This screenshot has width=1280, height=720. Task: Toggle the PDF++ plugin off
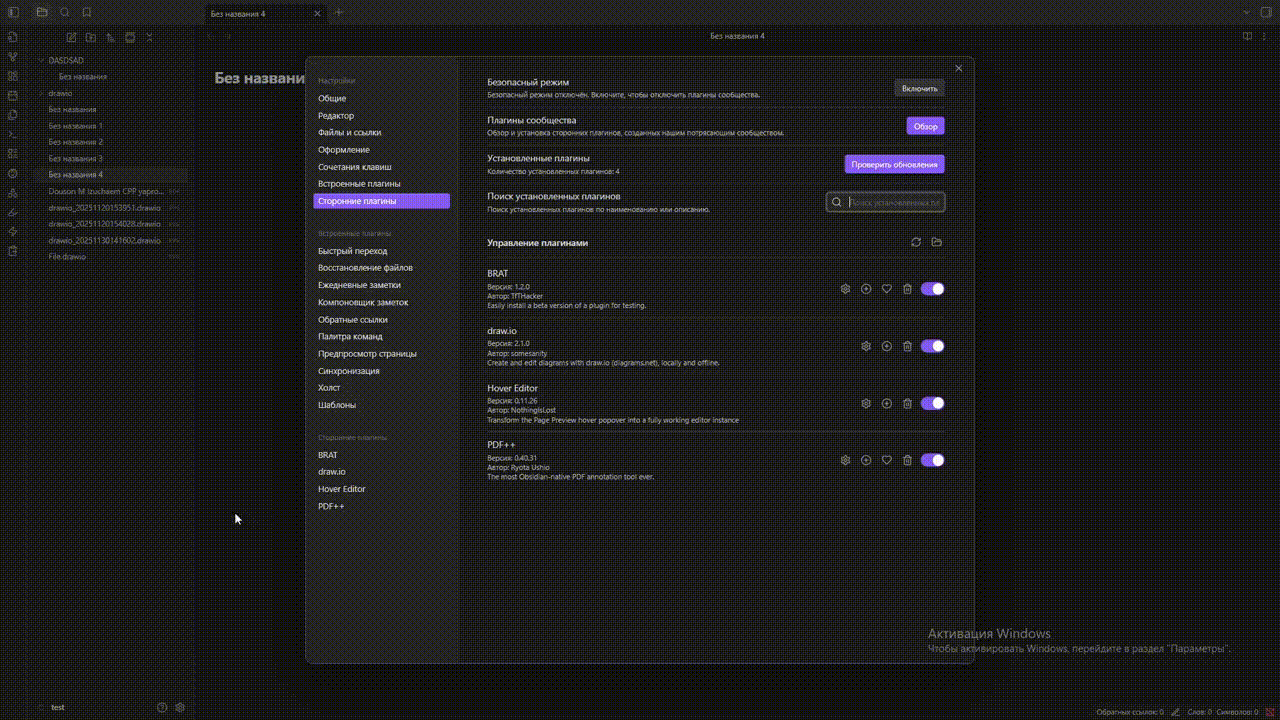[932, 461]
